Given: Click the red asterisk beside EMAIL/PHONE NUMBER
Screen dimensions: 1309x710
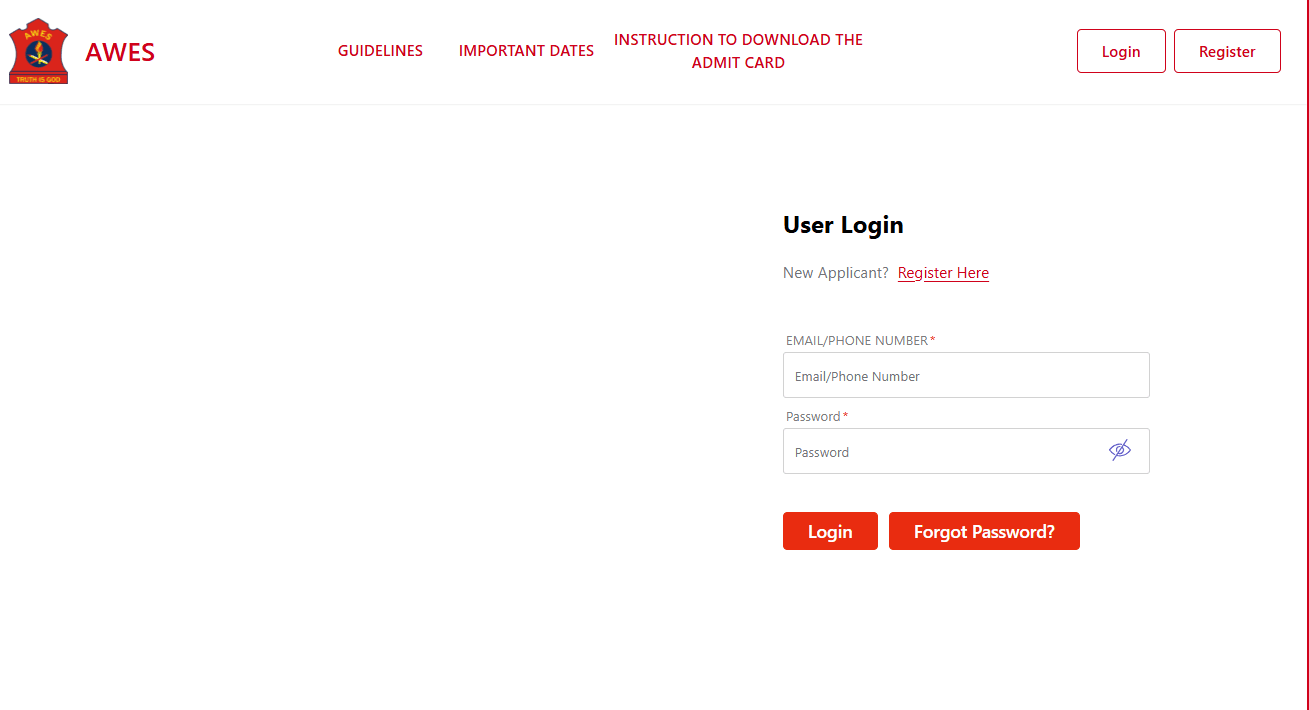Looking at the screenshot, I should 933,340.
